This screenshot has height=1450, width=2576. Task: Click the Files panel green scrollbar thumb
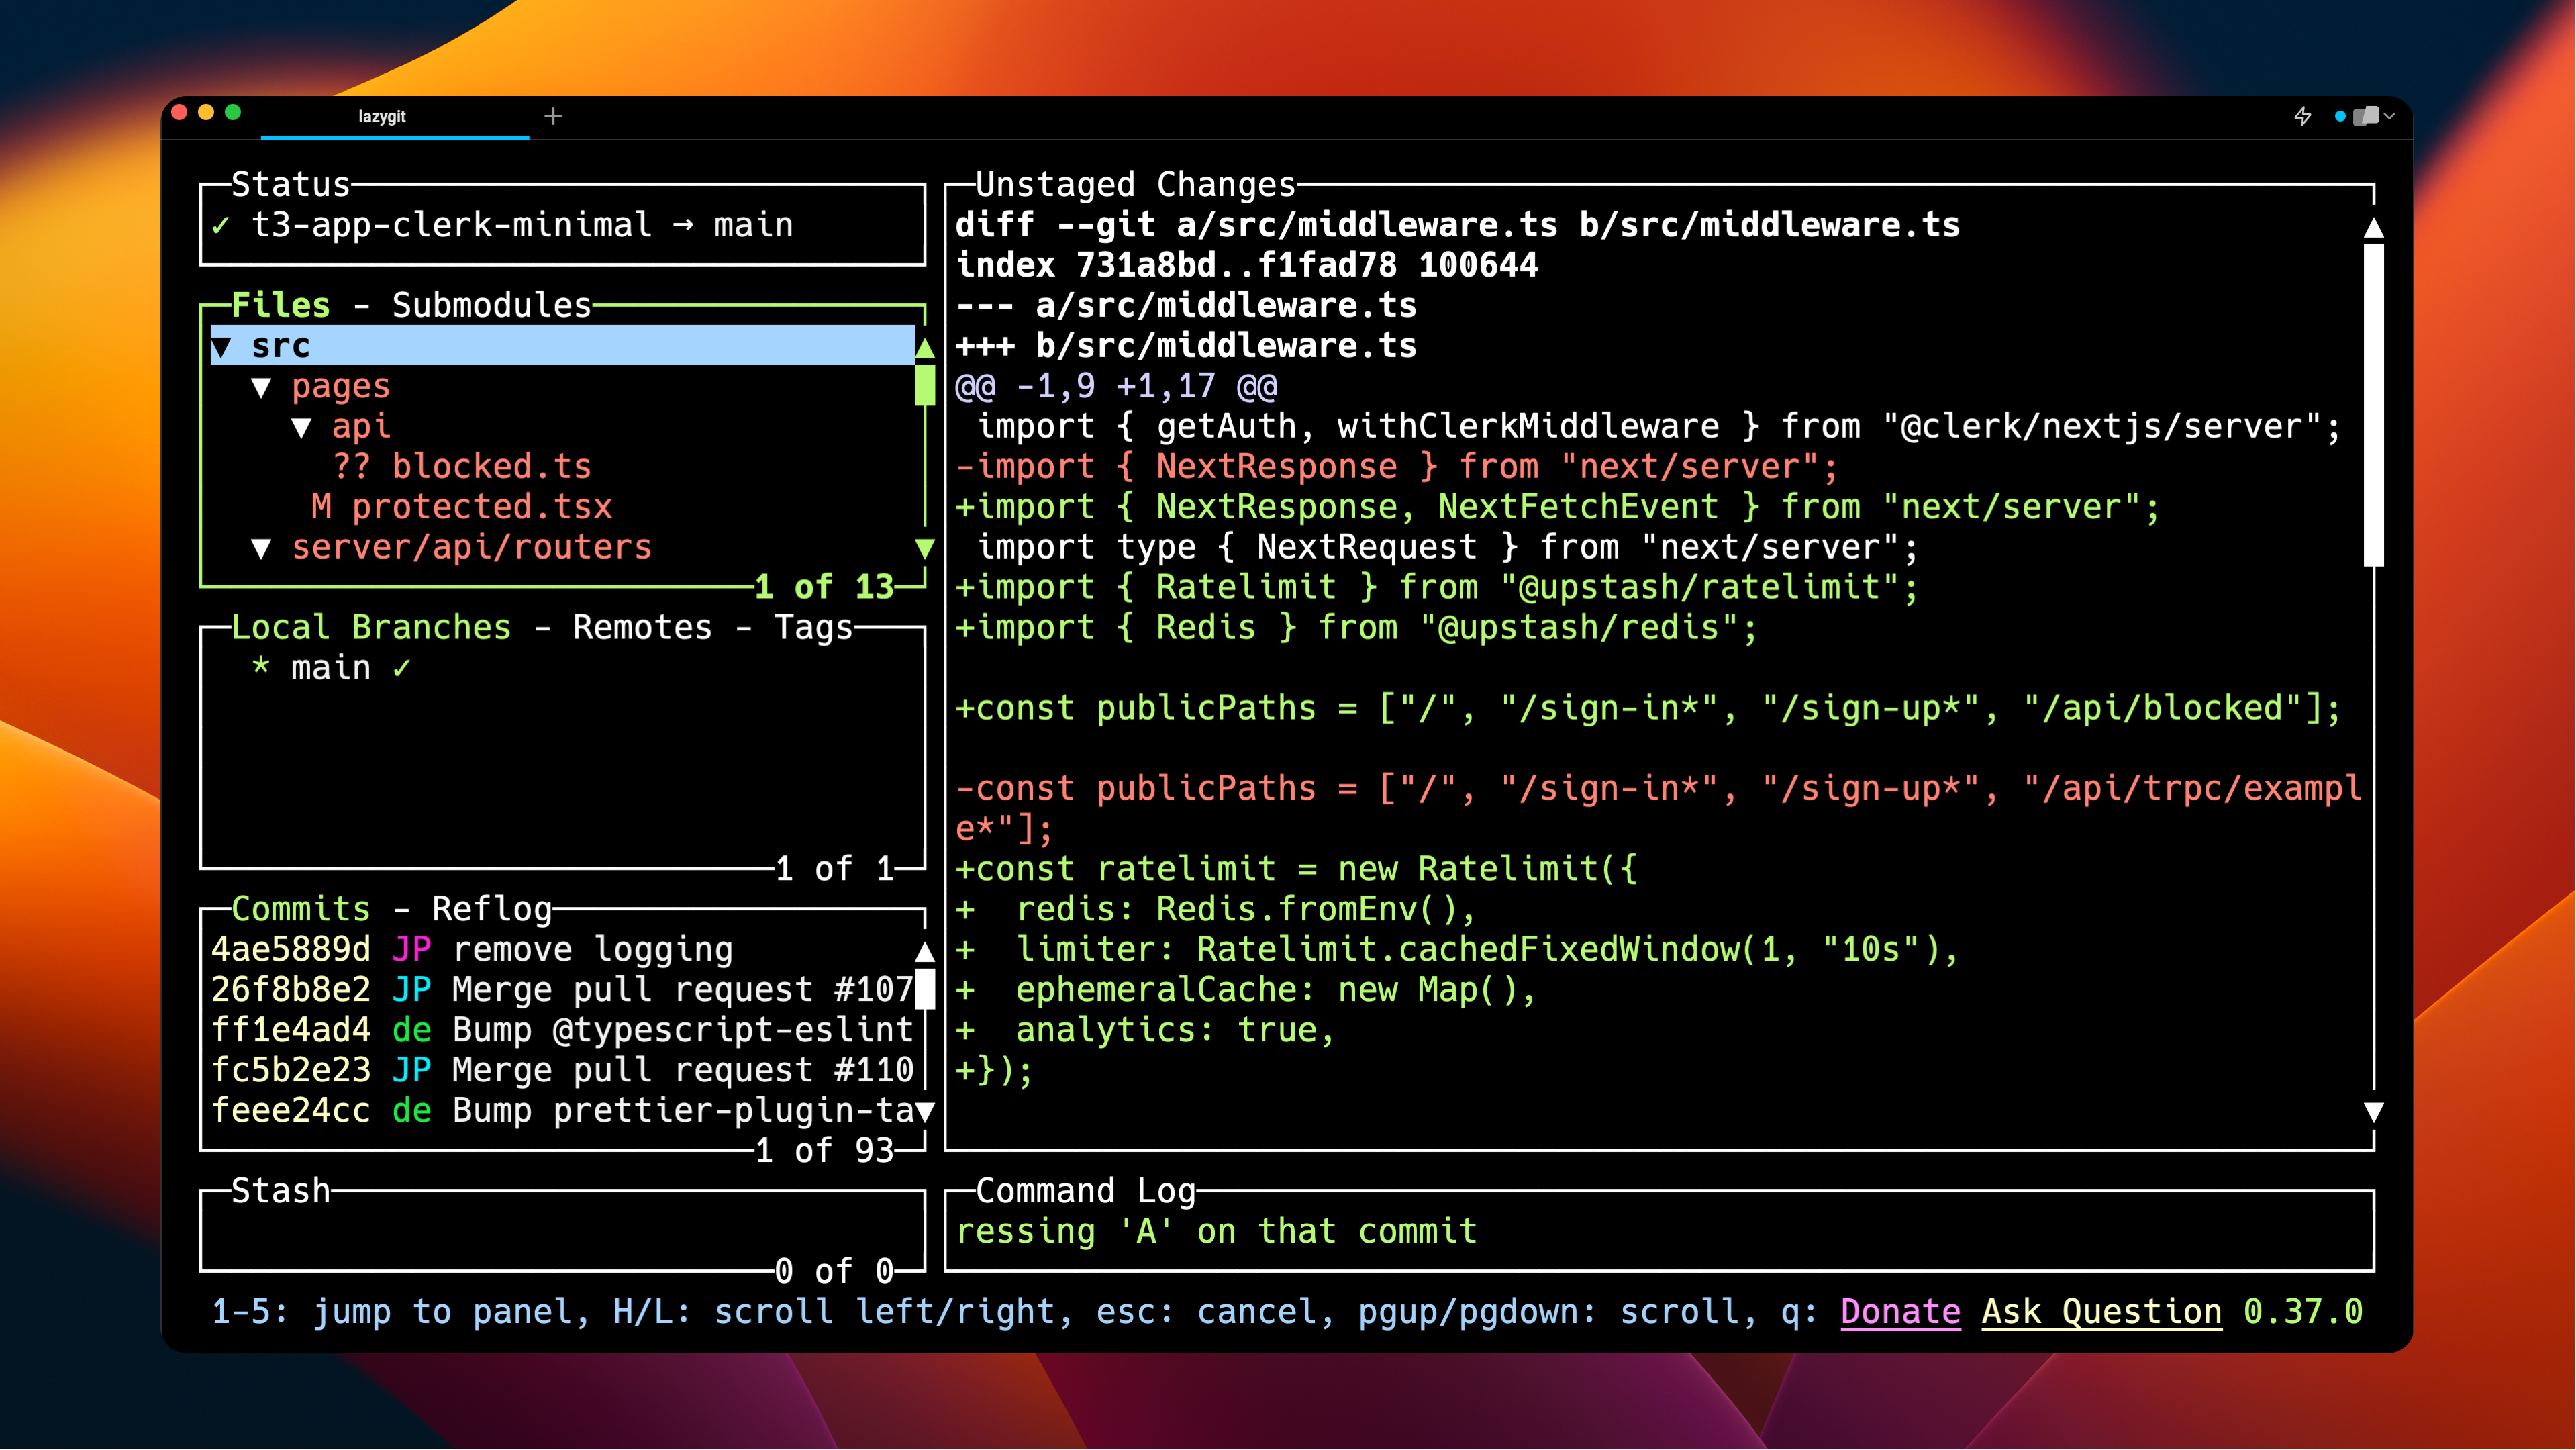coord(925,386)
